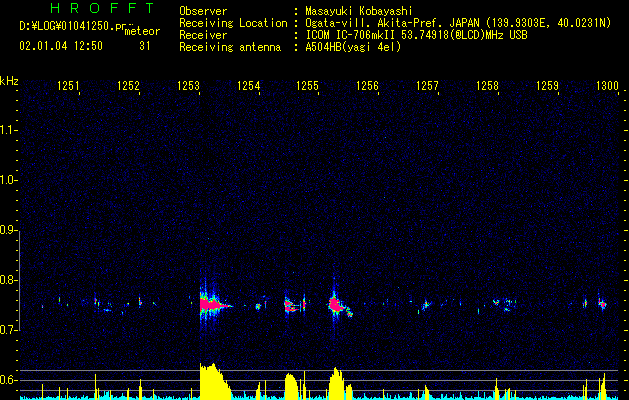The width and height of the screenshot is (629, 400).
Task: Click the 1252 time axis label
Action: [x=128, y=85]
